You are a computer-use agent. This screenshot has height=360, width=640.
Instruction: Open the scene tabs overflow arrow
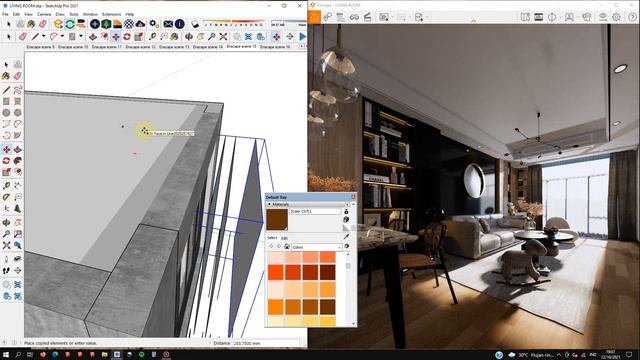[x=301, y=47]
